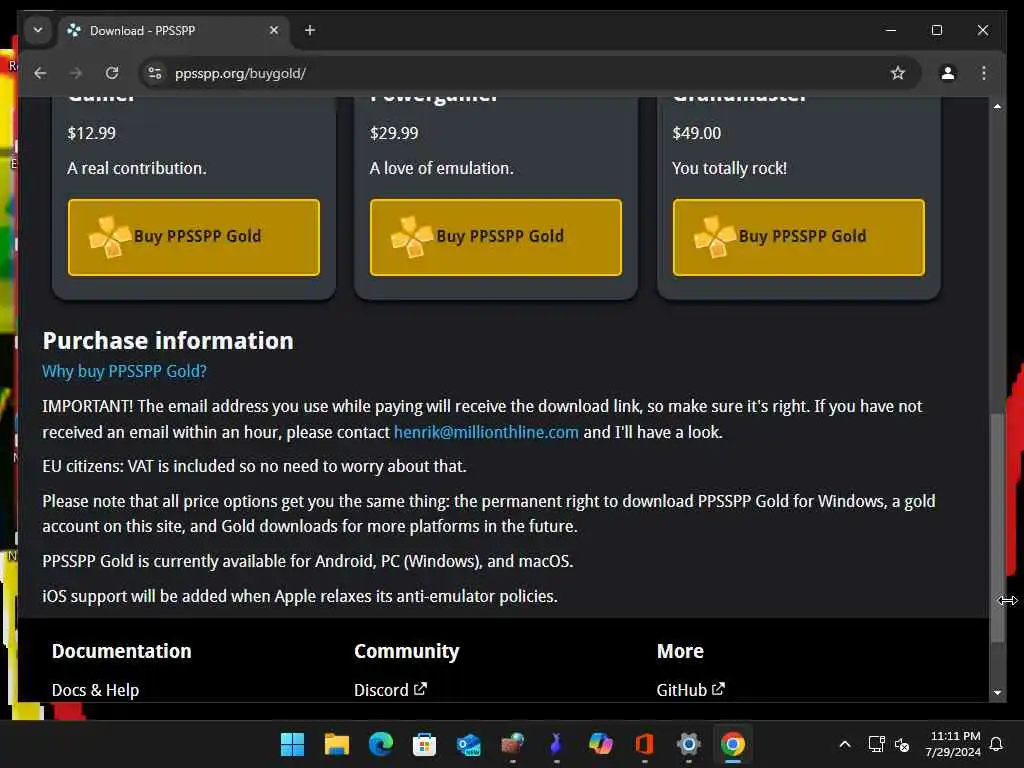Screen dimensions: 1024x768
Task: Open the network status tray icon
Action: click(x=876, y=744)
